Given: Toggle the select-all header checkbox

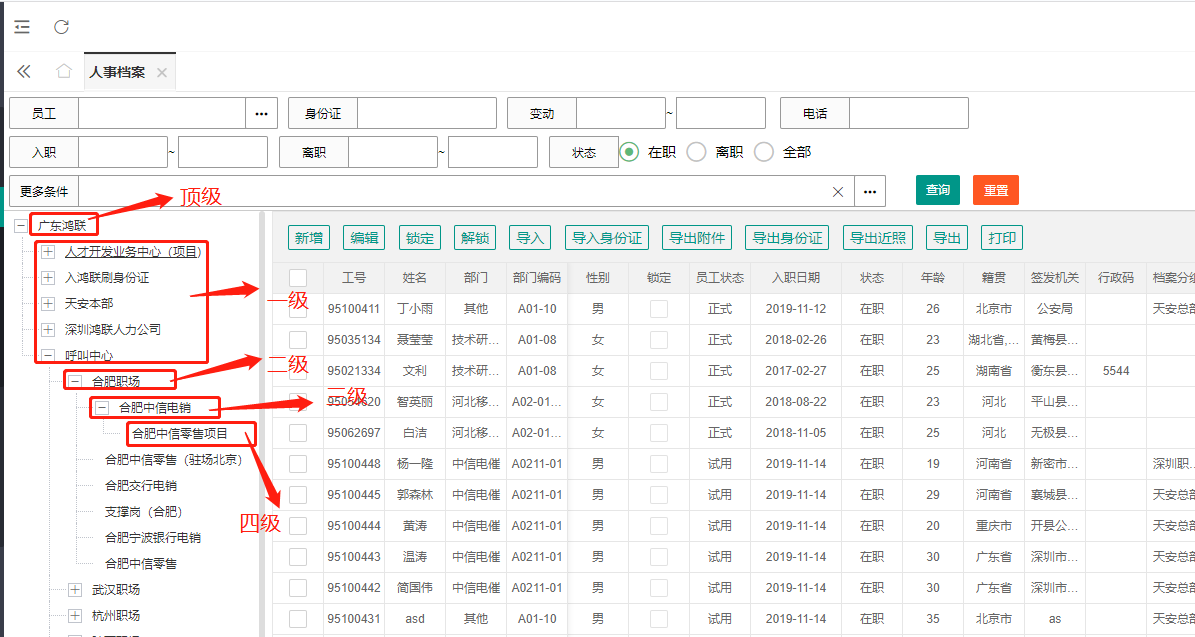Looking at the screenshot, I should coord(298,278).
